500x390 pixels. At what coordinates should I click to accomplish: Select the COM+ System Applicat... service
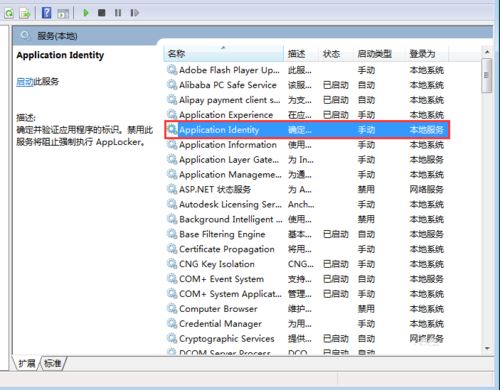pyautogui.click(x=307, y=294)
